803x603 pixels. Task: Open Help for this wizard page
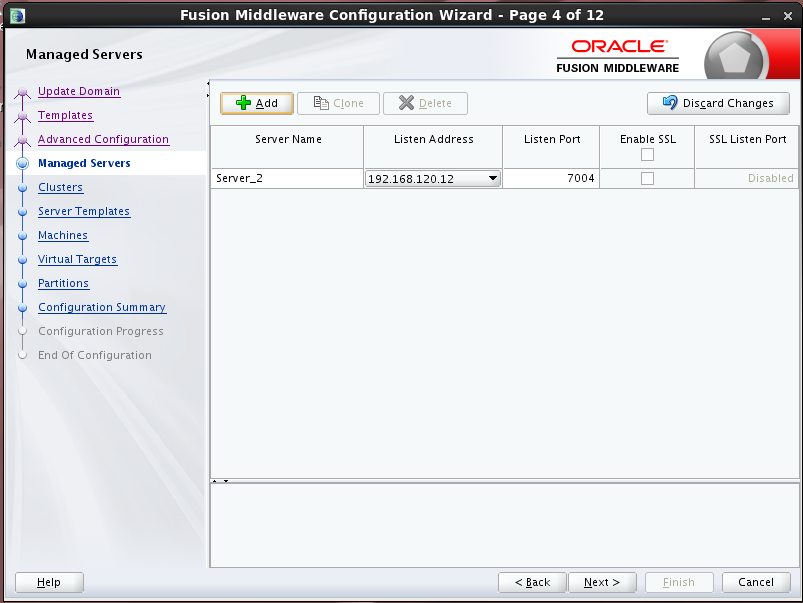click(48, 582)
